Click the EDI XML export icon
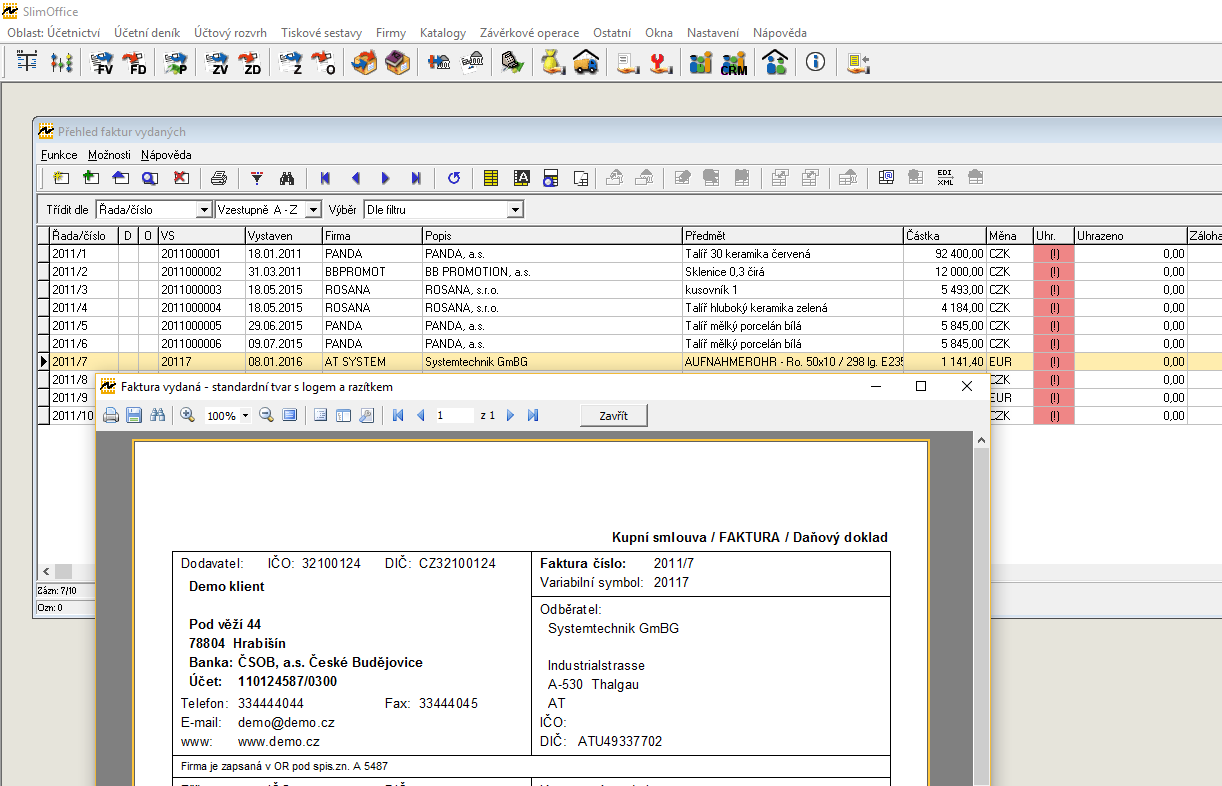The image size is (1222, 786). 945,178
